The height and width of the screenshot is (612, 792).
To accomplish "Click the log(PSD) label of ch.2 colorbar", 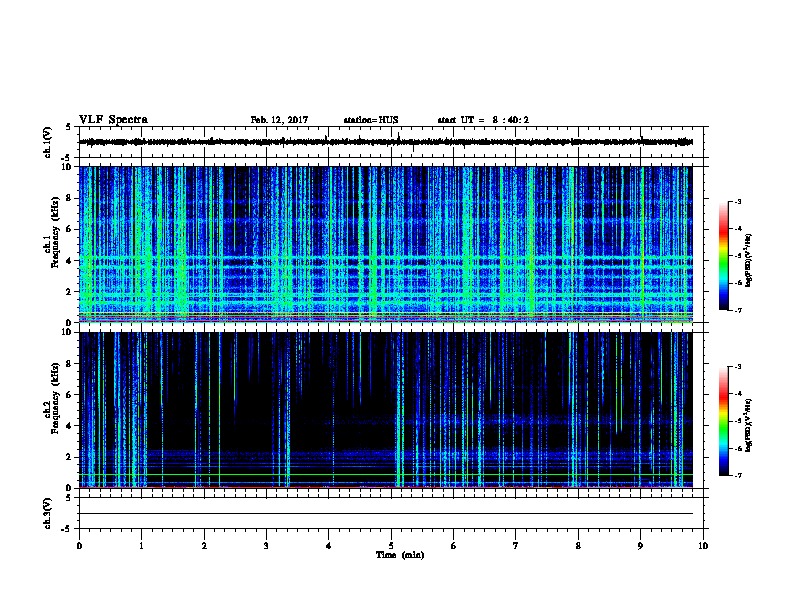I will (749, 425).
